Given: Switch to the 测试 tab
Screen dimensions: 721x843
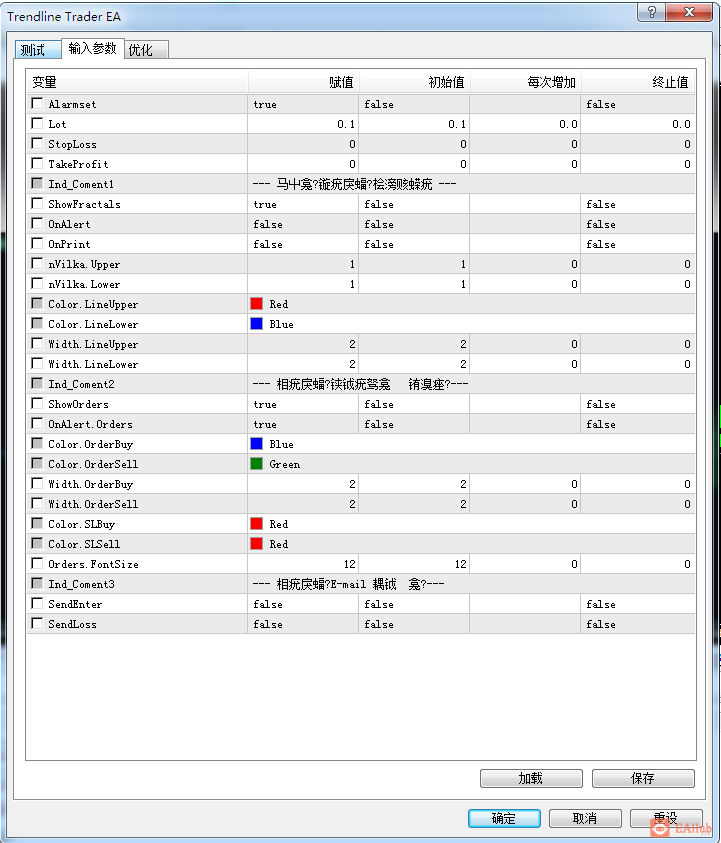Looking at the screenshot, I should click(37, 50).
